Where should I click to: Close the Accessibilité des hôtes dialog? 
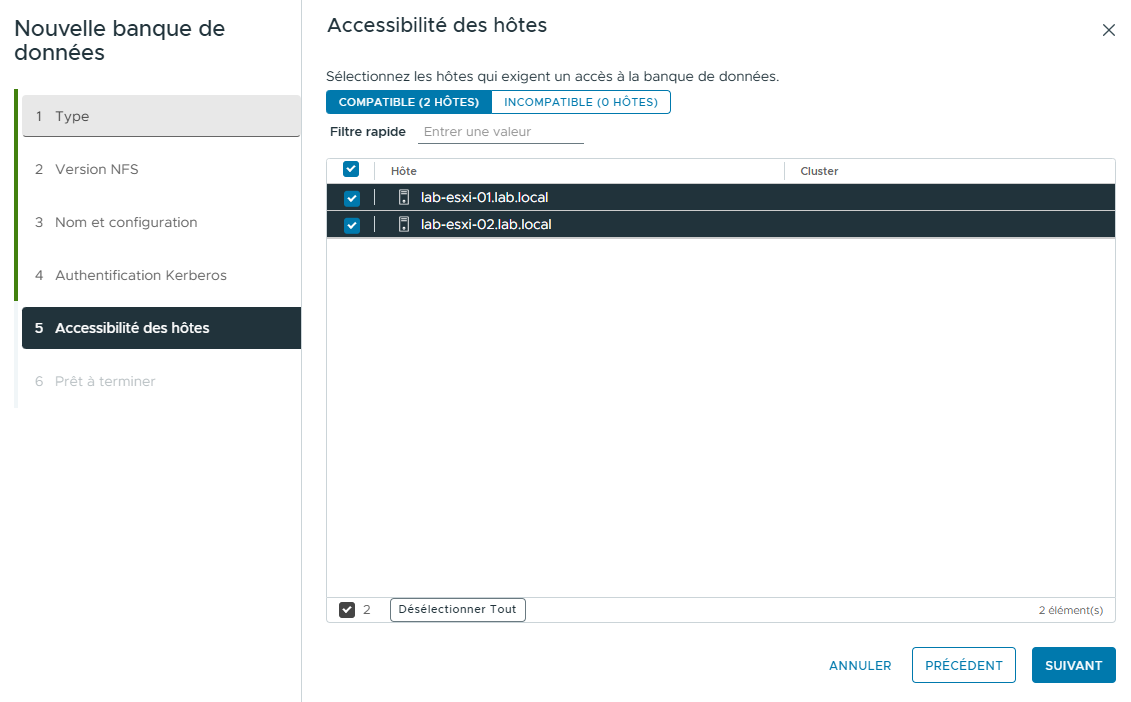[1108, 30]
